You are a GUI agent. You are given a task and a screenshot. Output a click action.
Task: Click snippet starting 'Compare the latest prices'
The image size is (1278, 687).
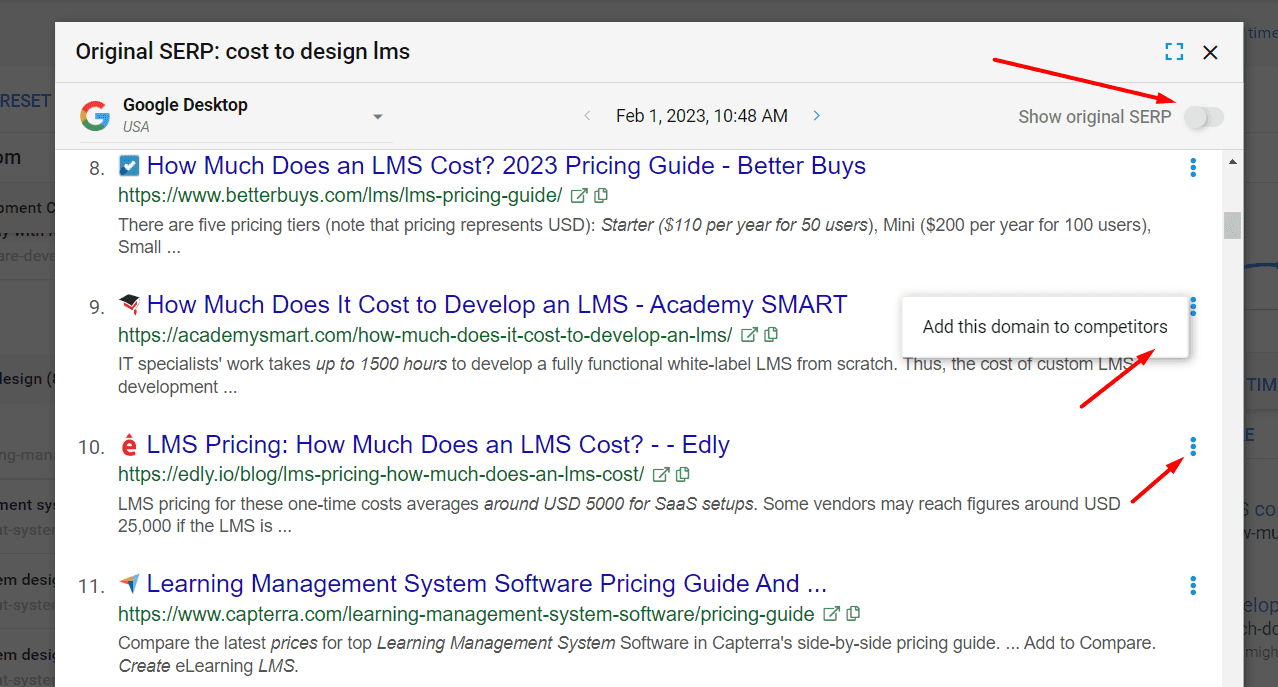pyautogui.click(x=637, y=654)
